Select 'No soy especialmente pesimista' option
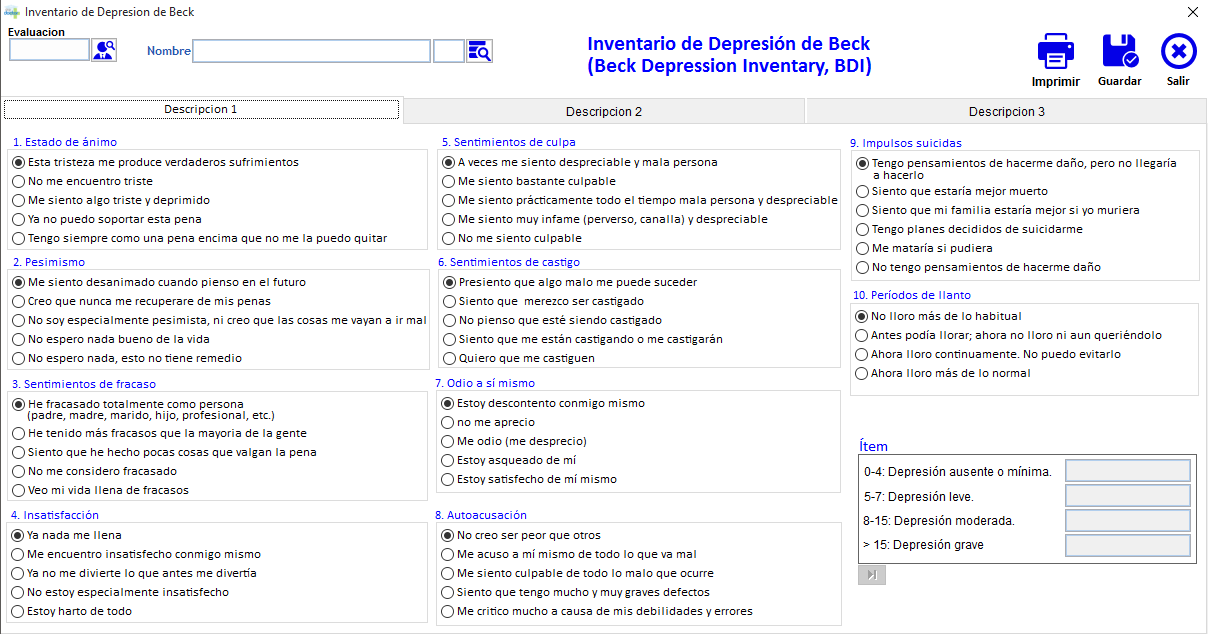Viewport: 1208px width, 634px height. pyautogui.click(x=219, y=320)
